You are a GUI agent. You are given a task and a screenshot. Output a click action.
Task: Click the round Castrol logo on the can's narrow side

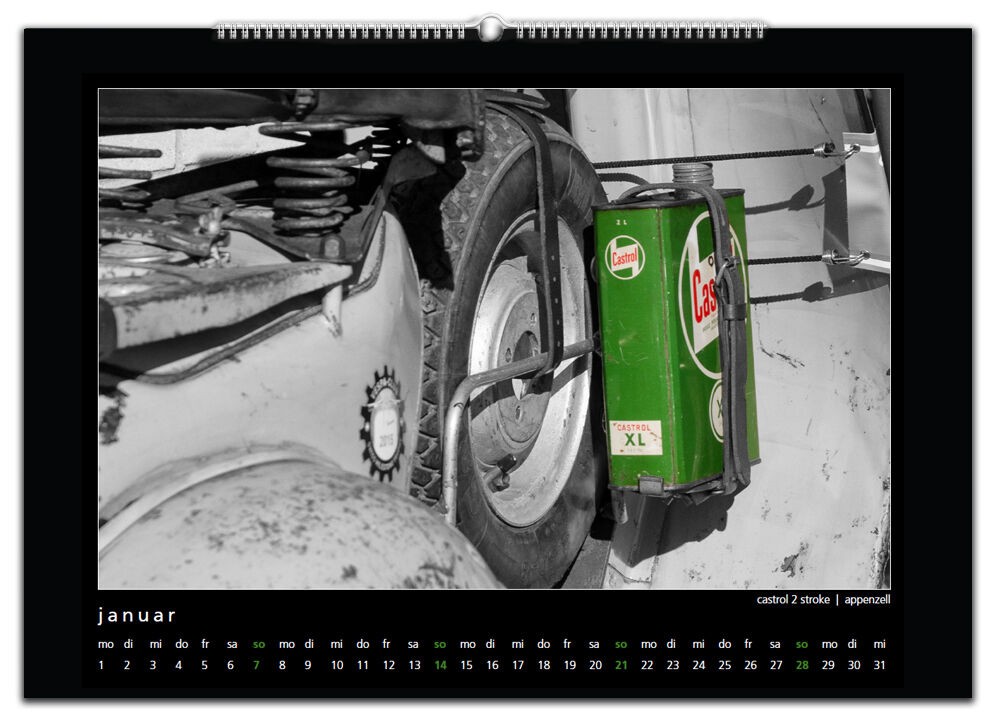pos(625,258)
